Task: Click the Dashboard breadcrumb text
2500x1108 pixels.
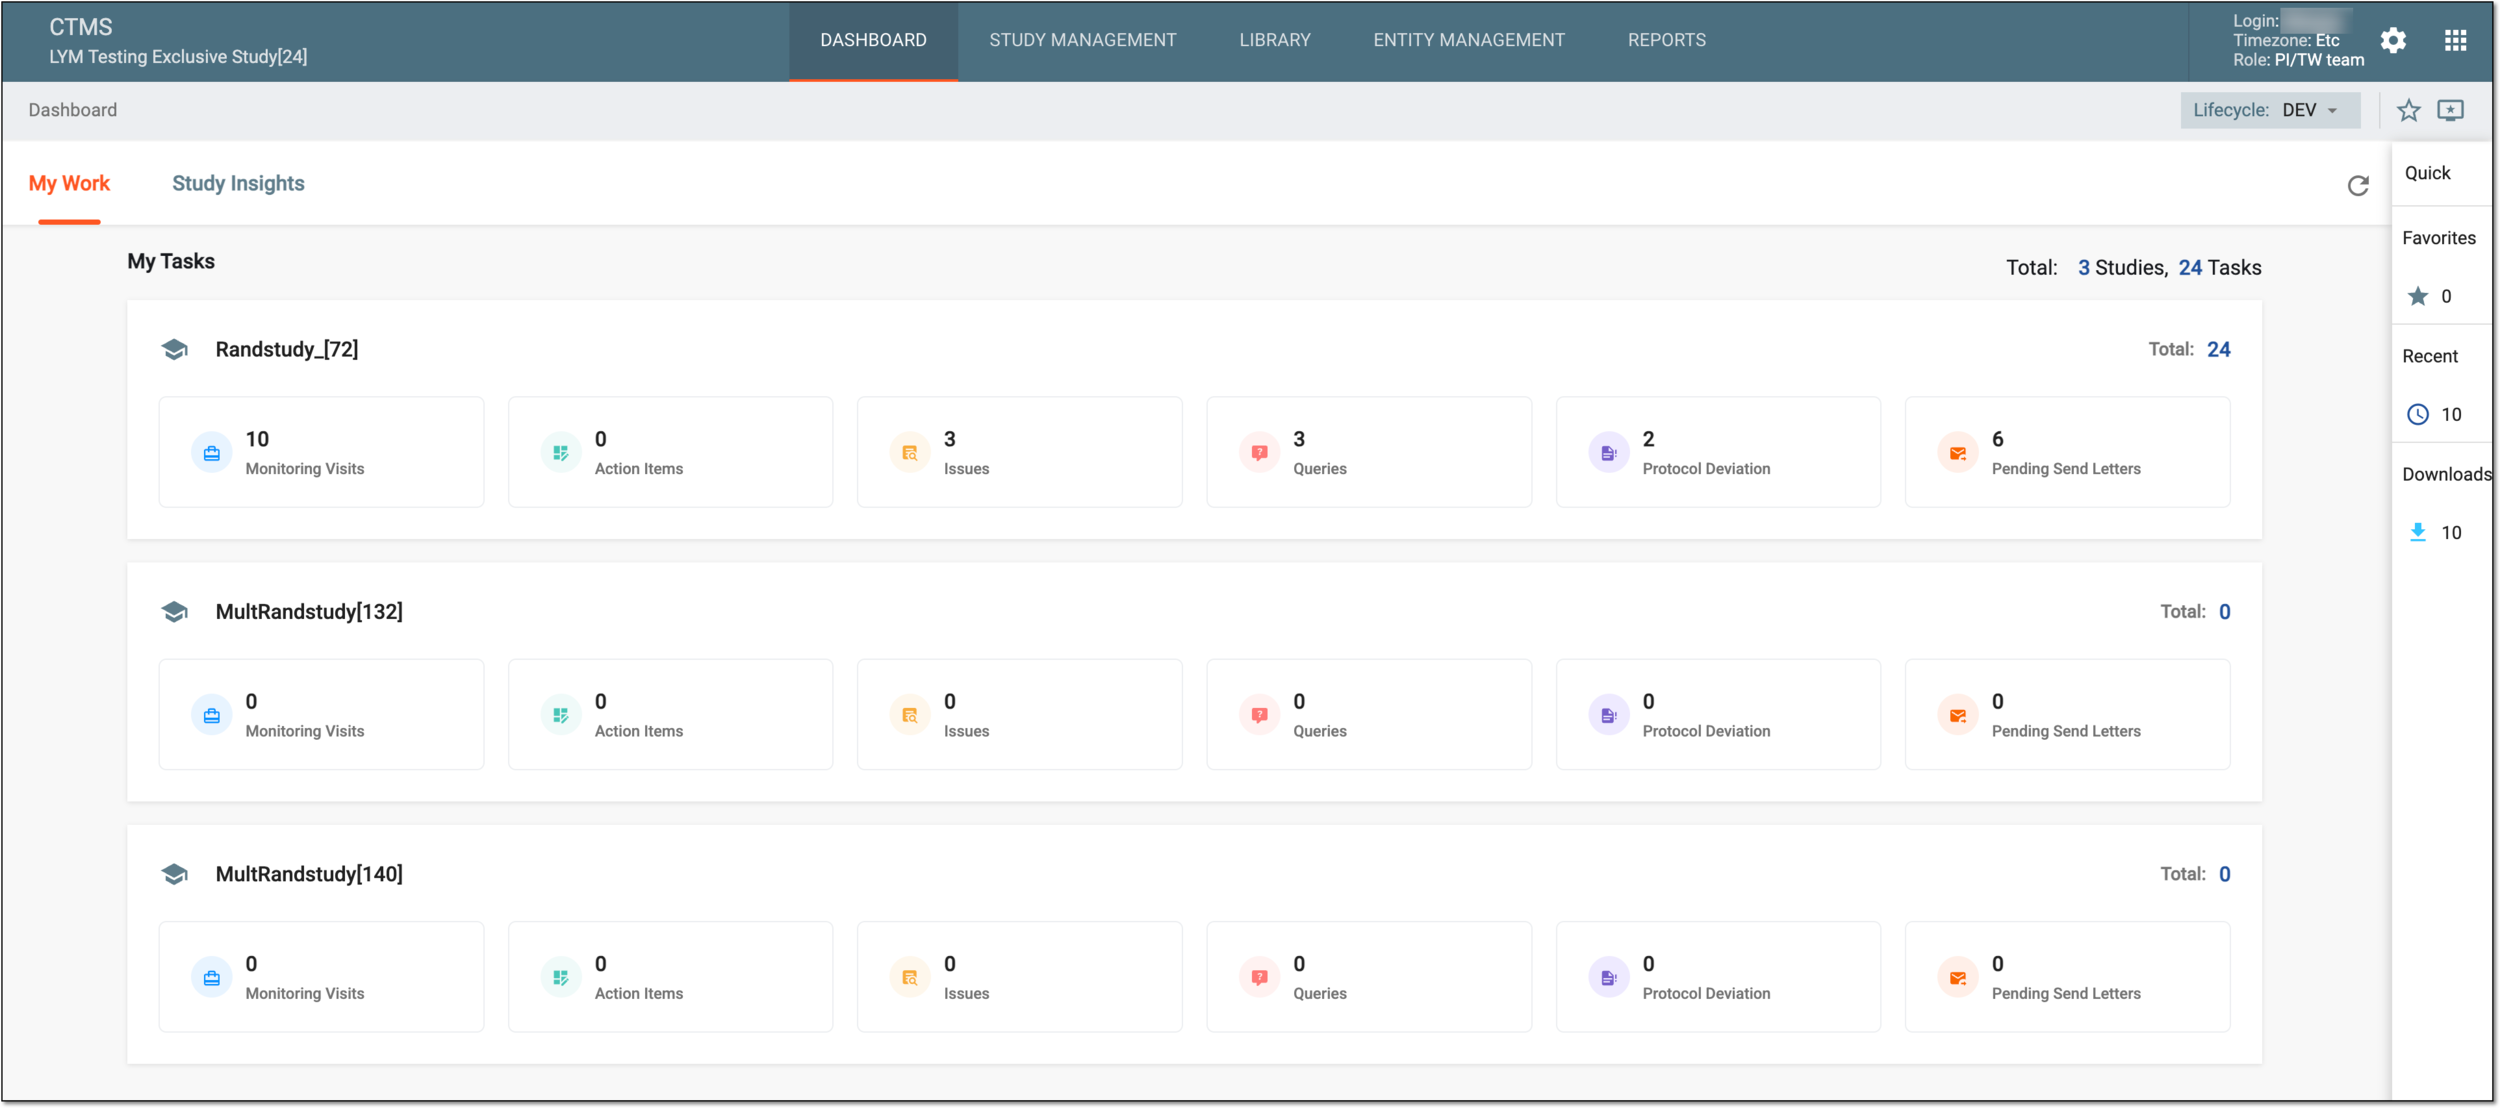Action: [x=73, y=110]
